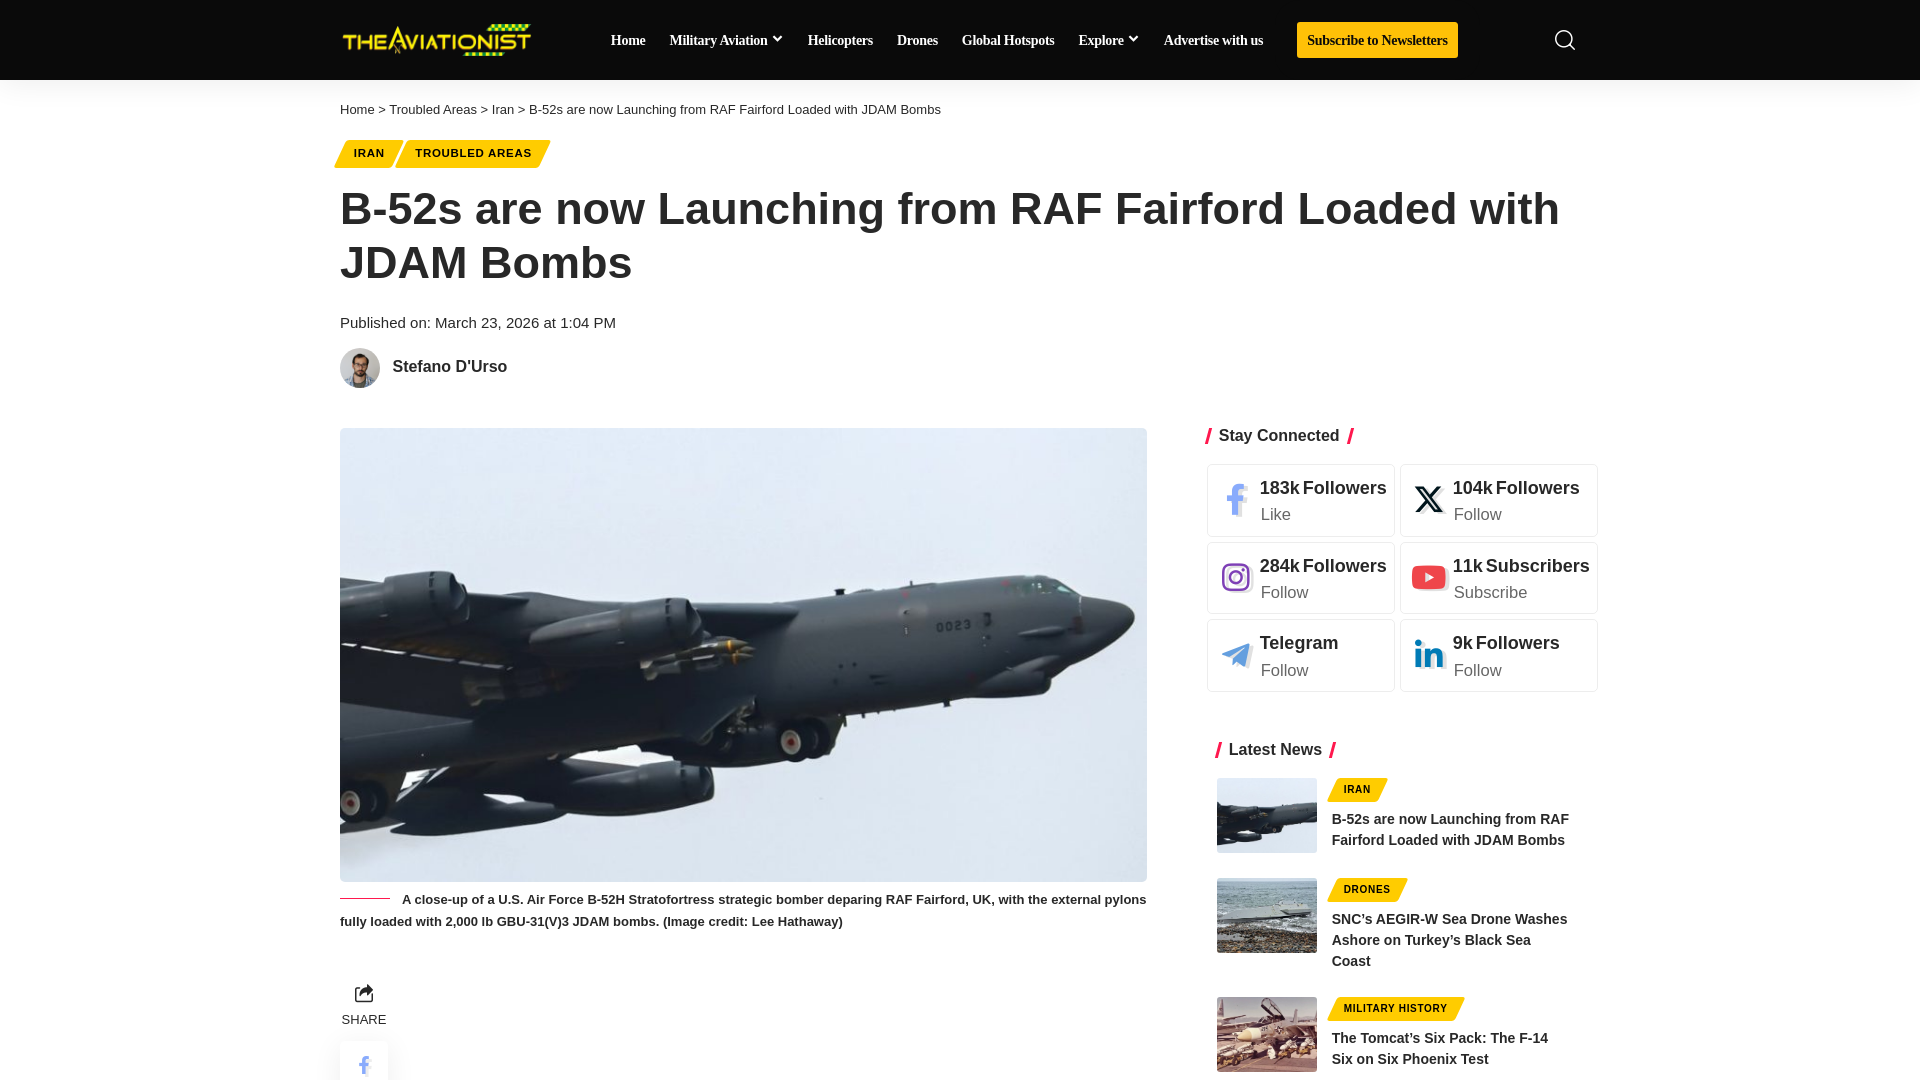Open B-52 thumbnail in Latest News
This screenshot has height=1080, width=1920.
click(x=1267, y=816)
